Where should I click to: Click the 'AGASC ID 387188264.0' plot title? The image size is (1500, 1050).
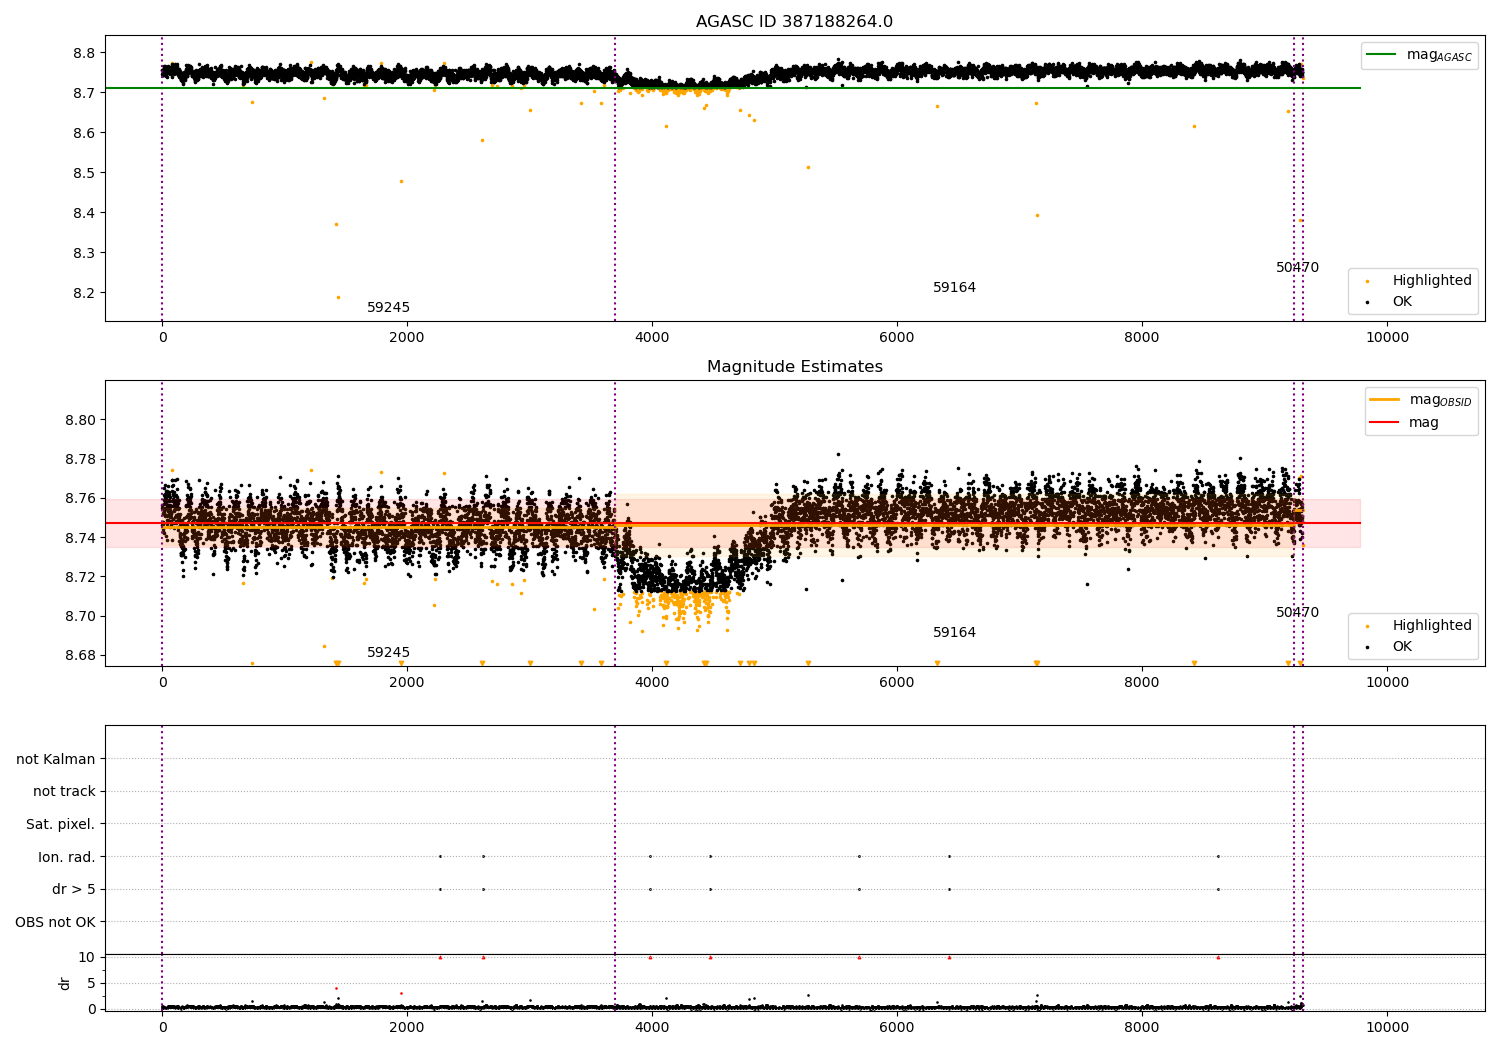tap(794, 22)
